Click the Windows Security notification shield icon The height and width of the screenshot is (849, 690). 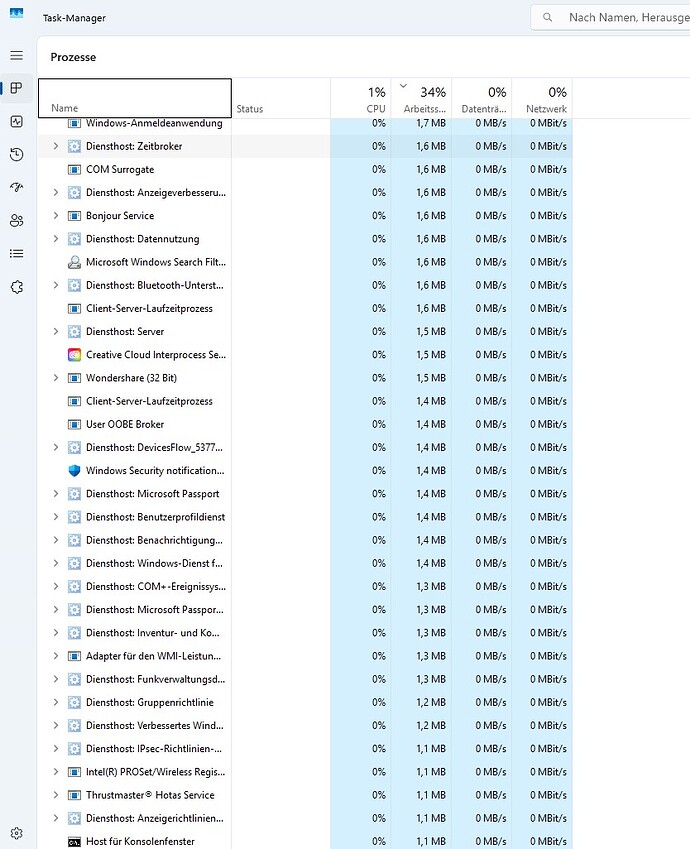74,471
